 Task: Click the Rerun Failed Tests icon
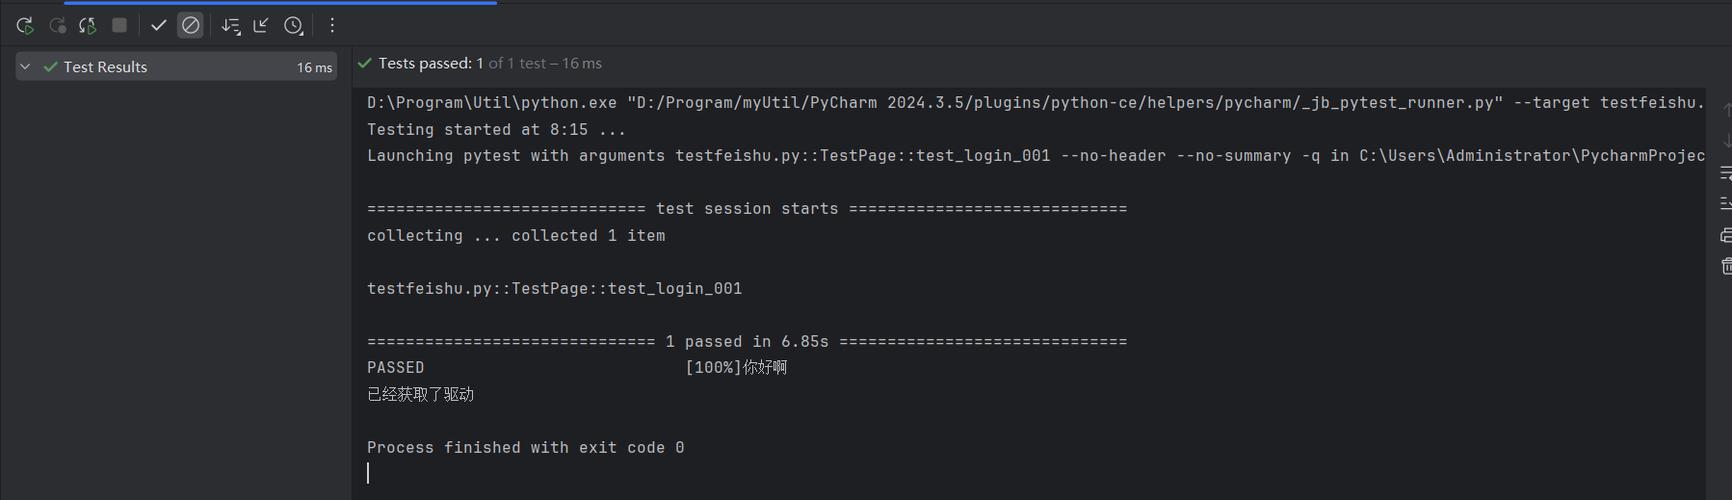[57, 26]
